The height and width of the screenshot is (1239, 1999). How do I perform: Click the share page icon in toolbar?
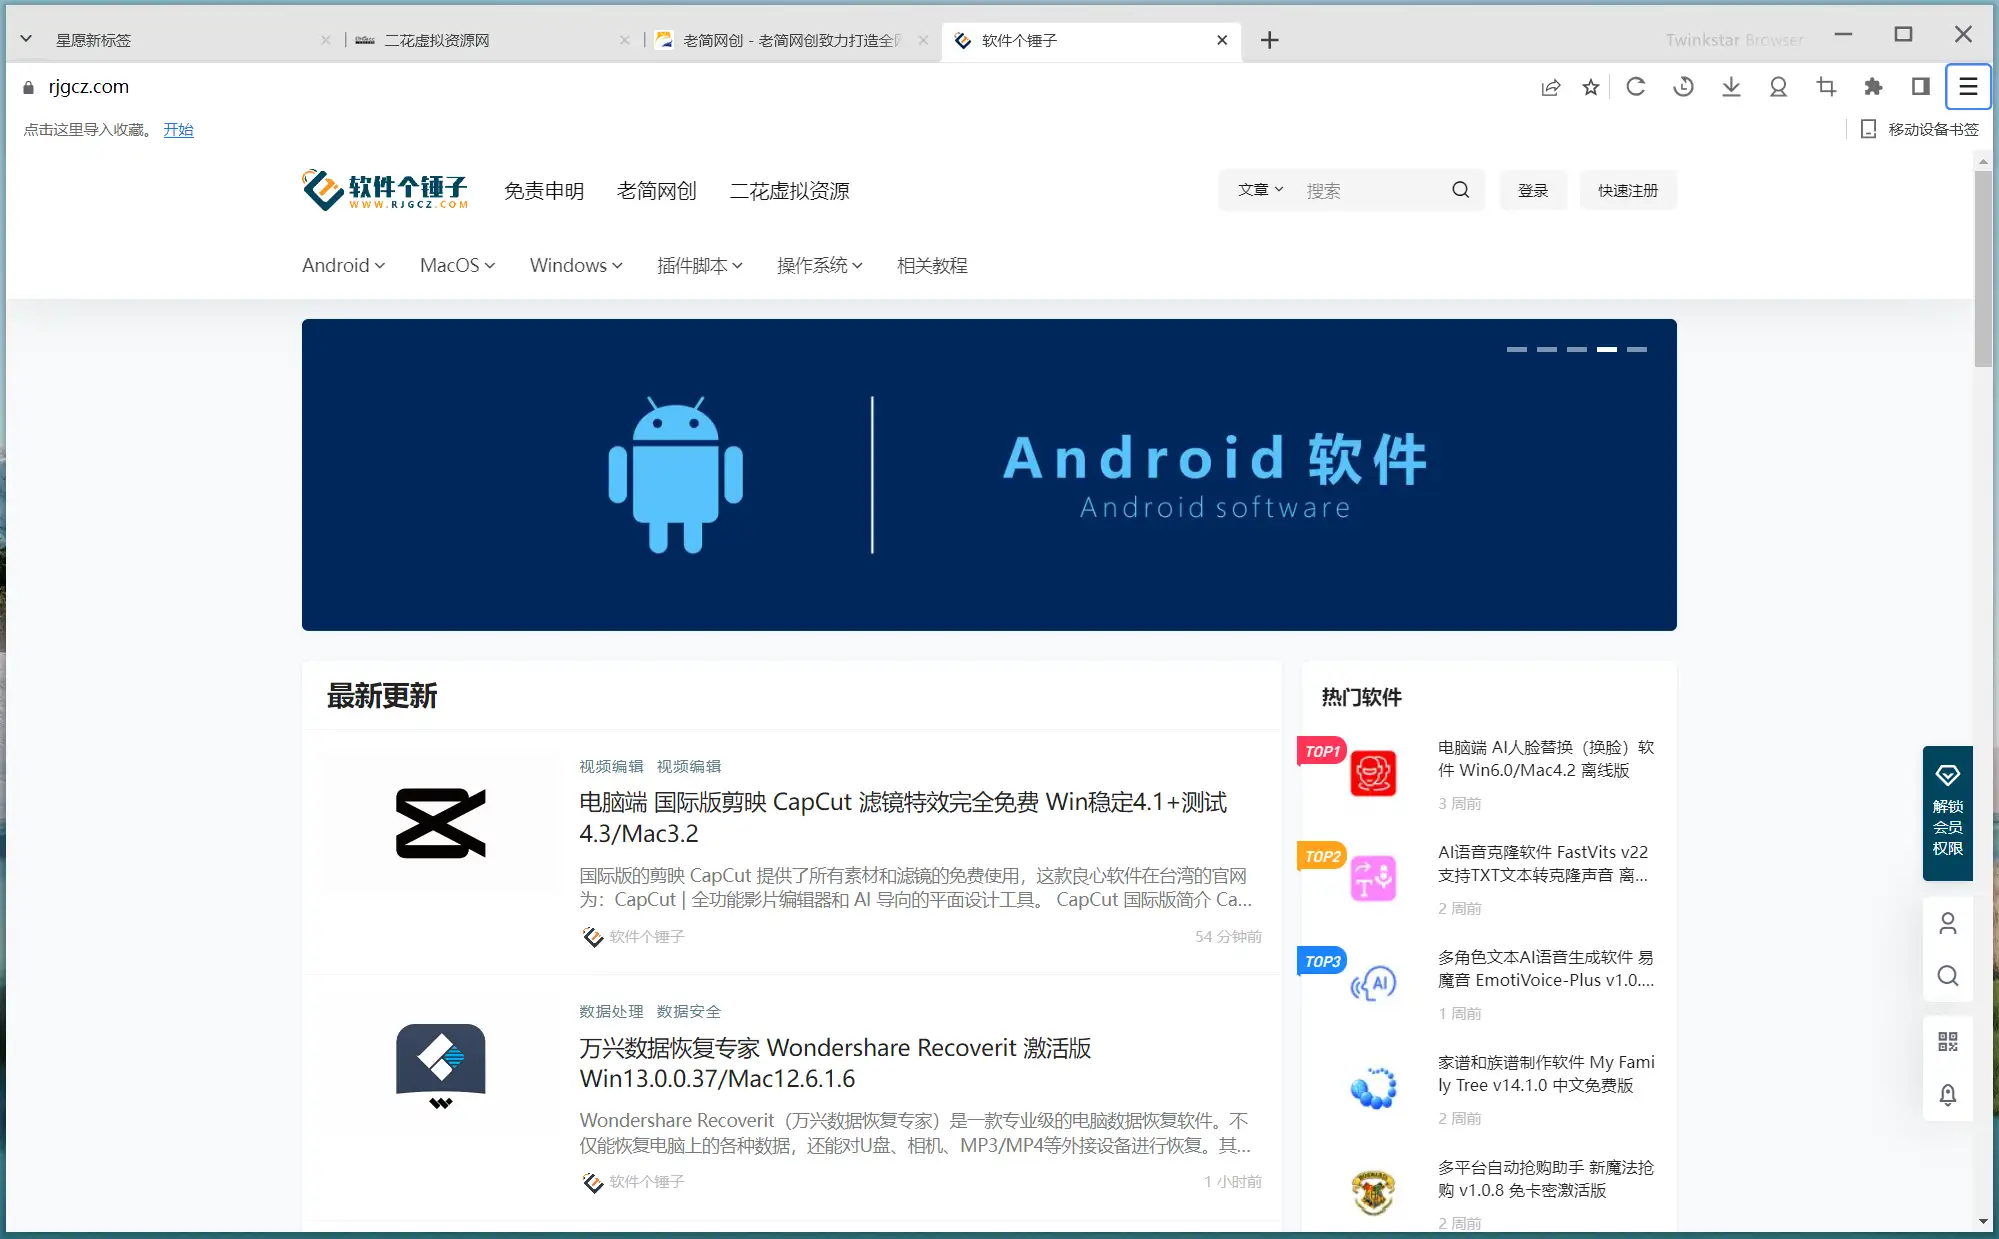coord(1550,87)
